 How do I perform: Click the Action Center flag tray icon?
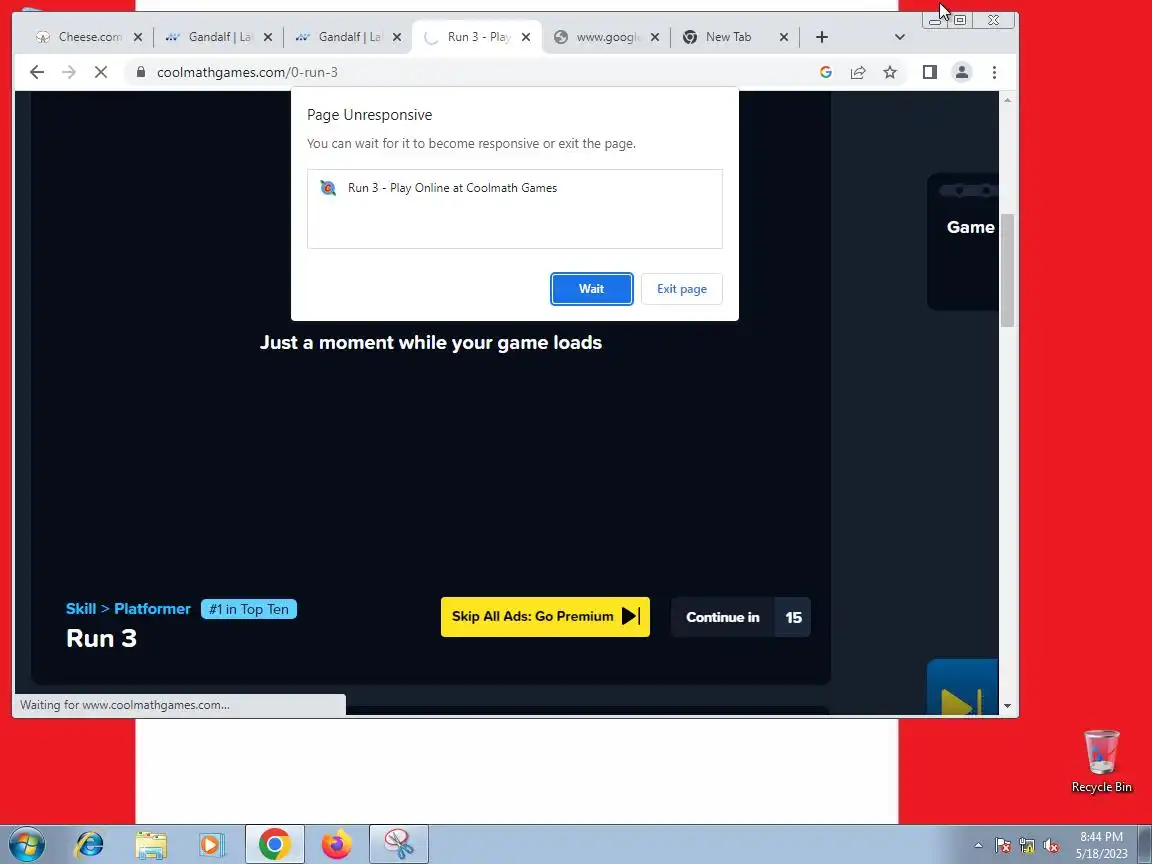pos(1003,846)
